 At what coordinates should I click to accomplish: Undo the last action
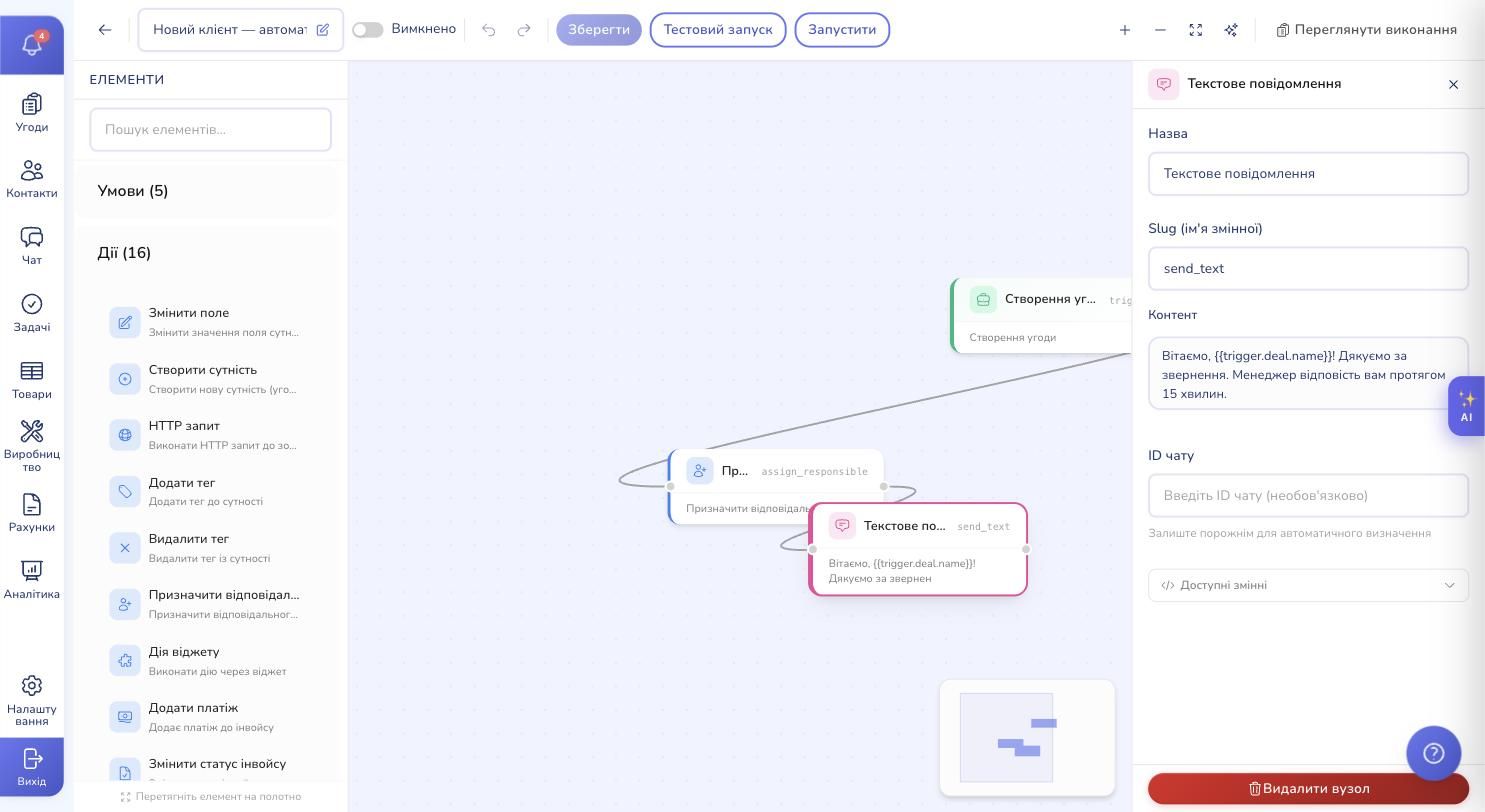(x=489, y=30)
